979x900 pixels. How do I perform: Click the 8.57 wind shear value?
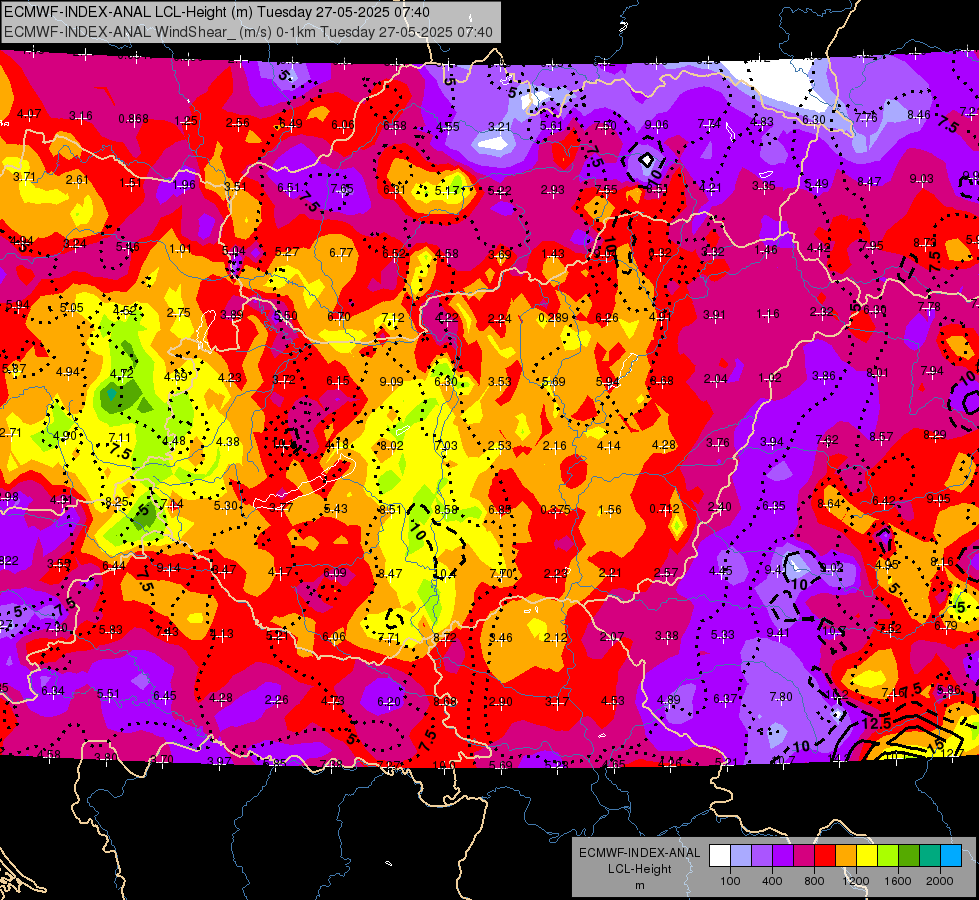(881, 437)
